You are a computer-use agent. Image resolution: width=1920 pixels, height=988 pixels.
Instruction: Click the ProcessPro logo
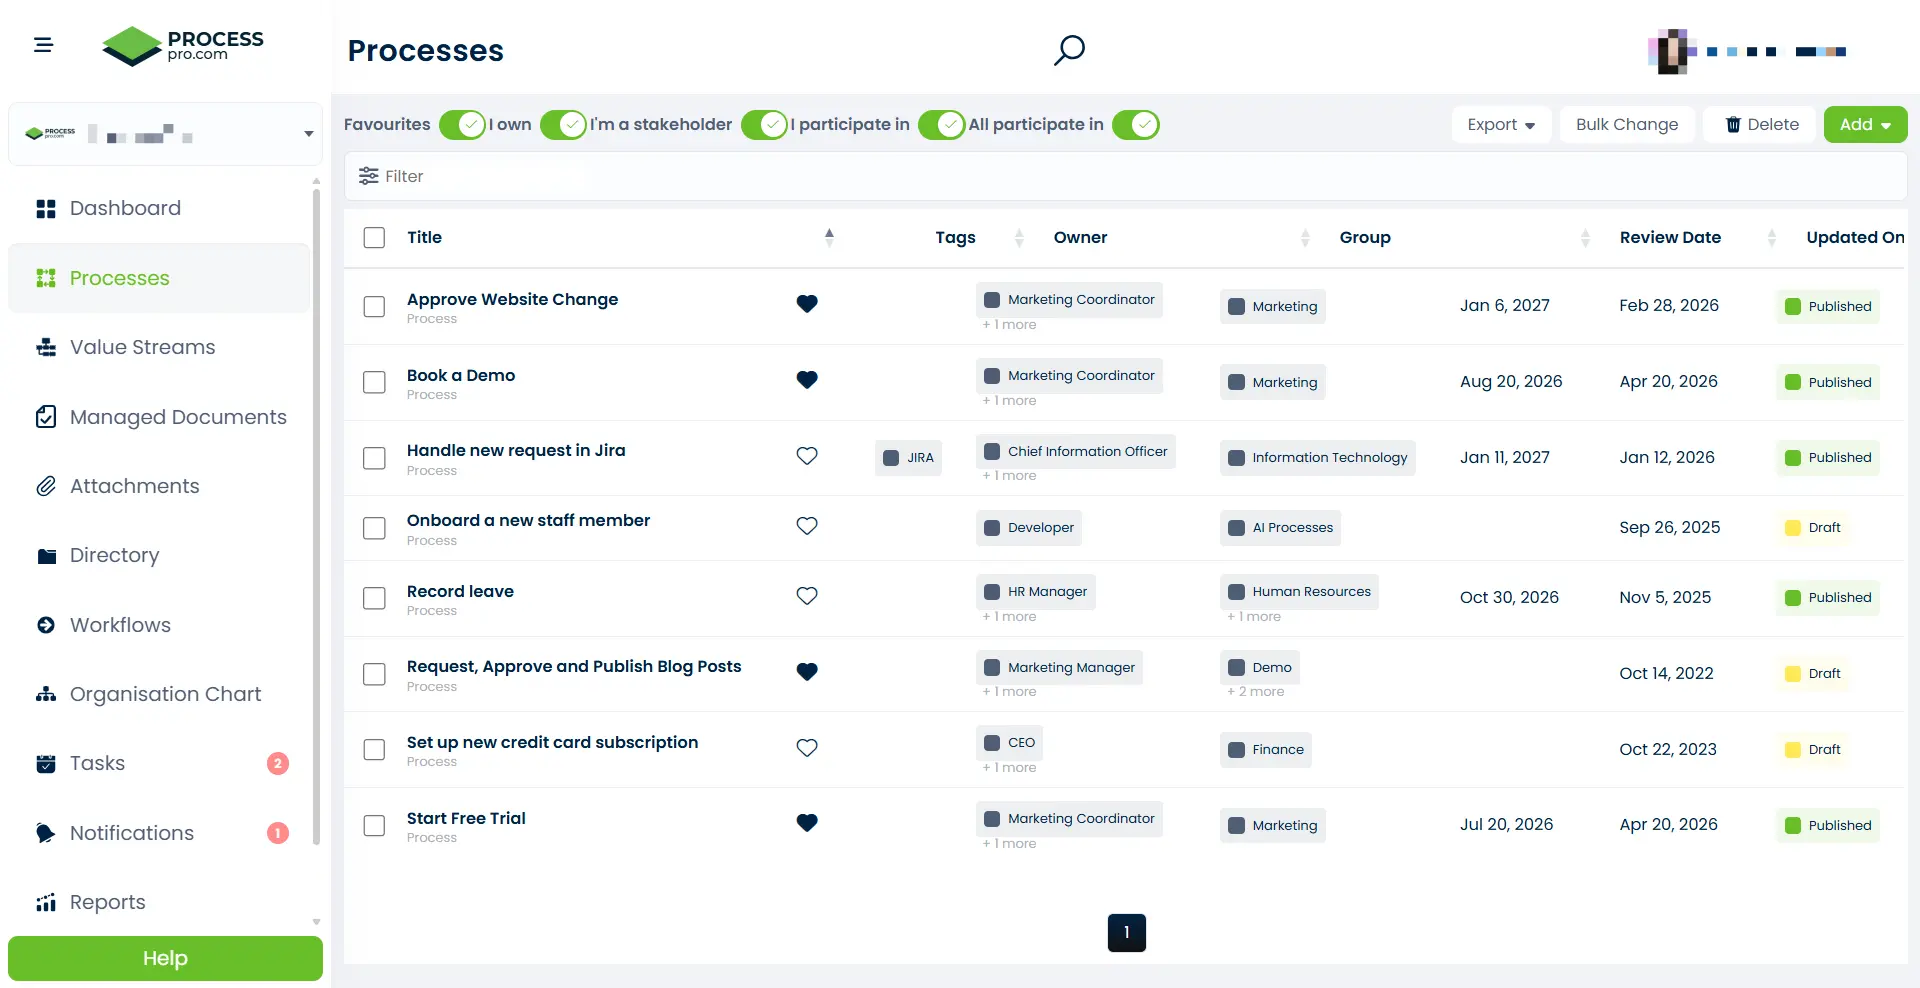(183, 46)
